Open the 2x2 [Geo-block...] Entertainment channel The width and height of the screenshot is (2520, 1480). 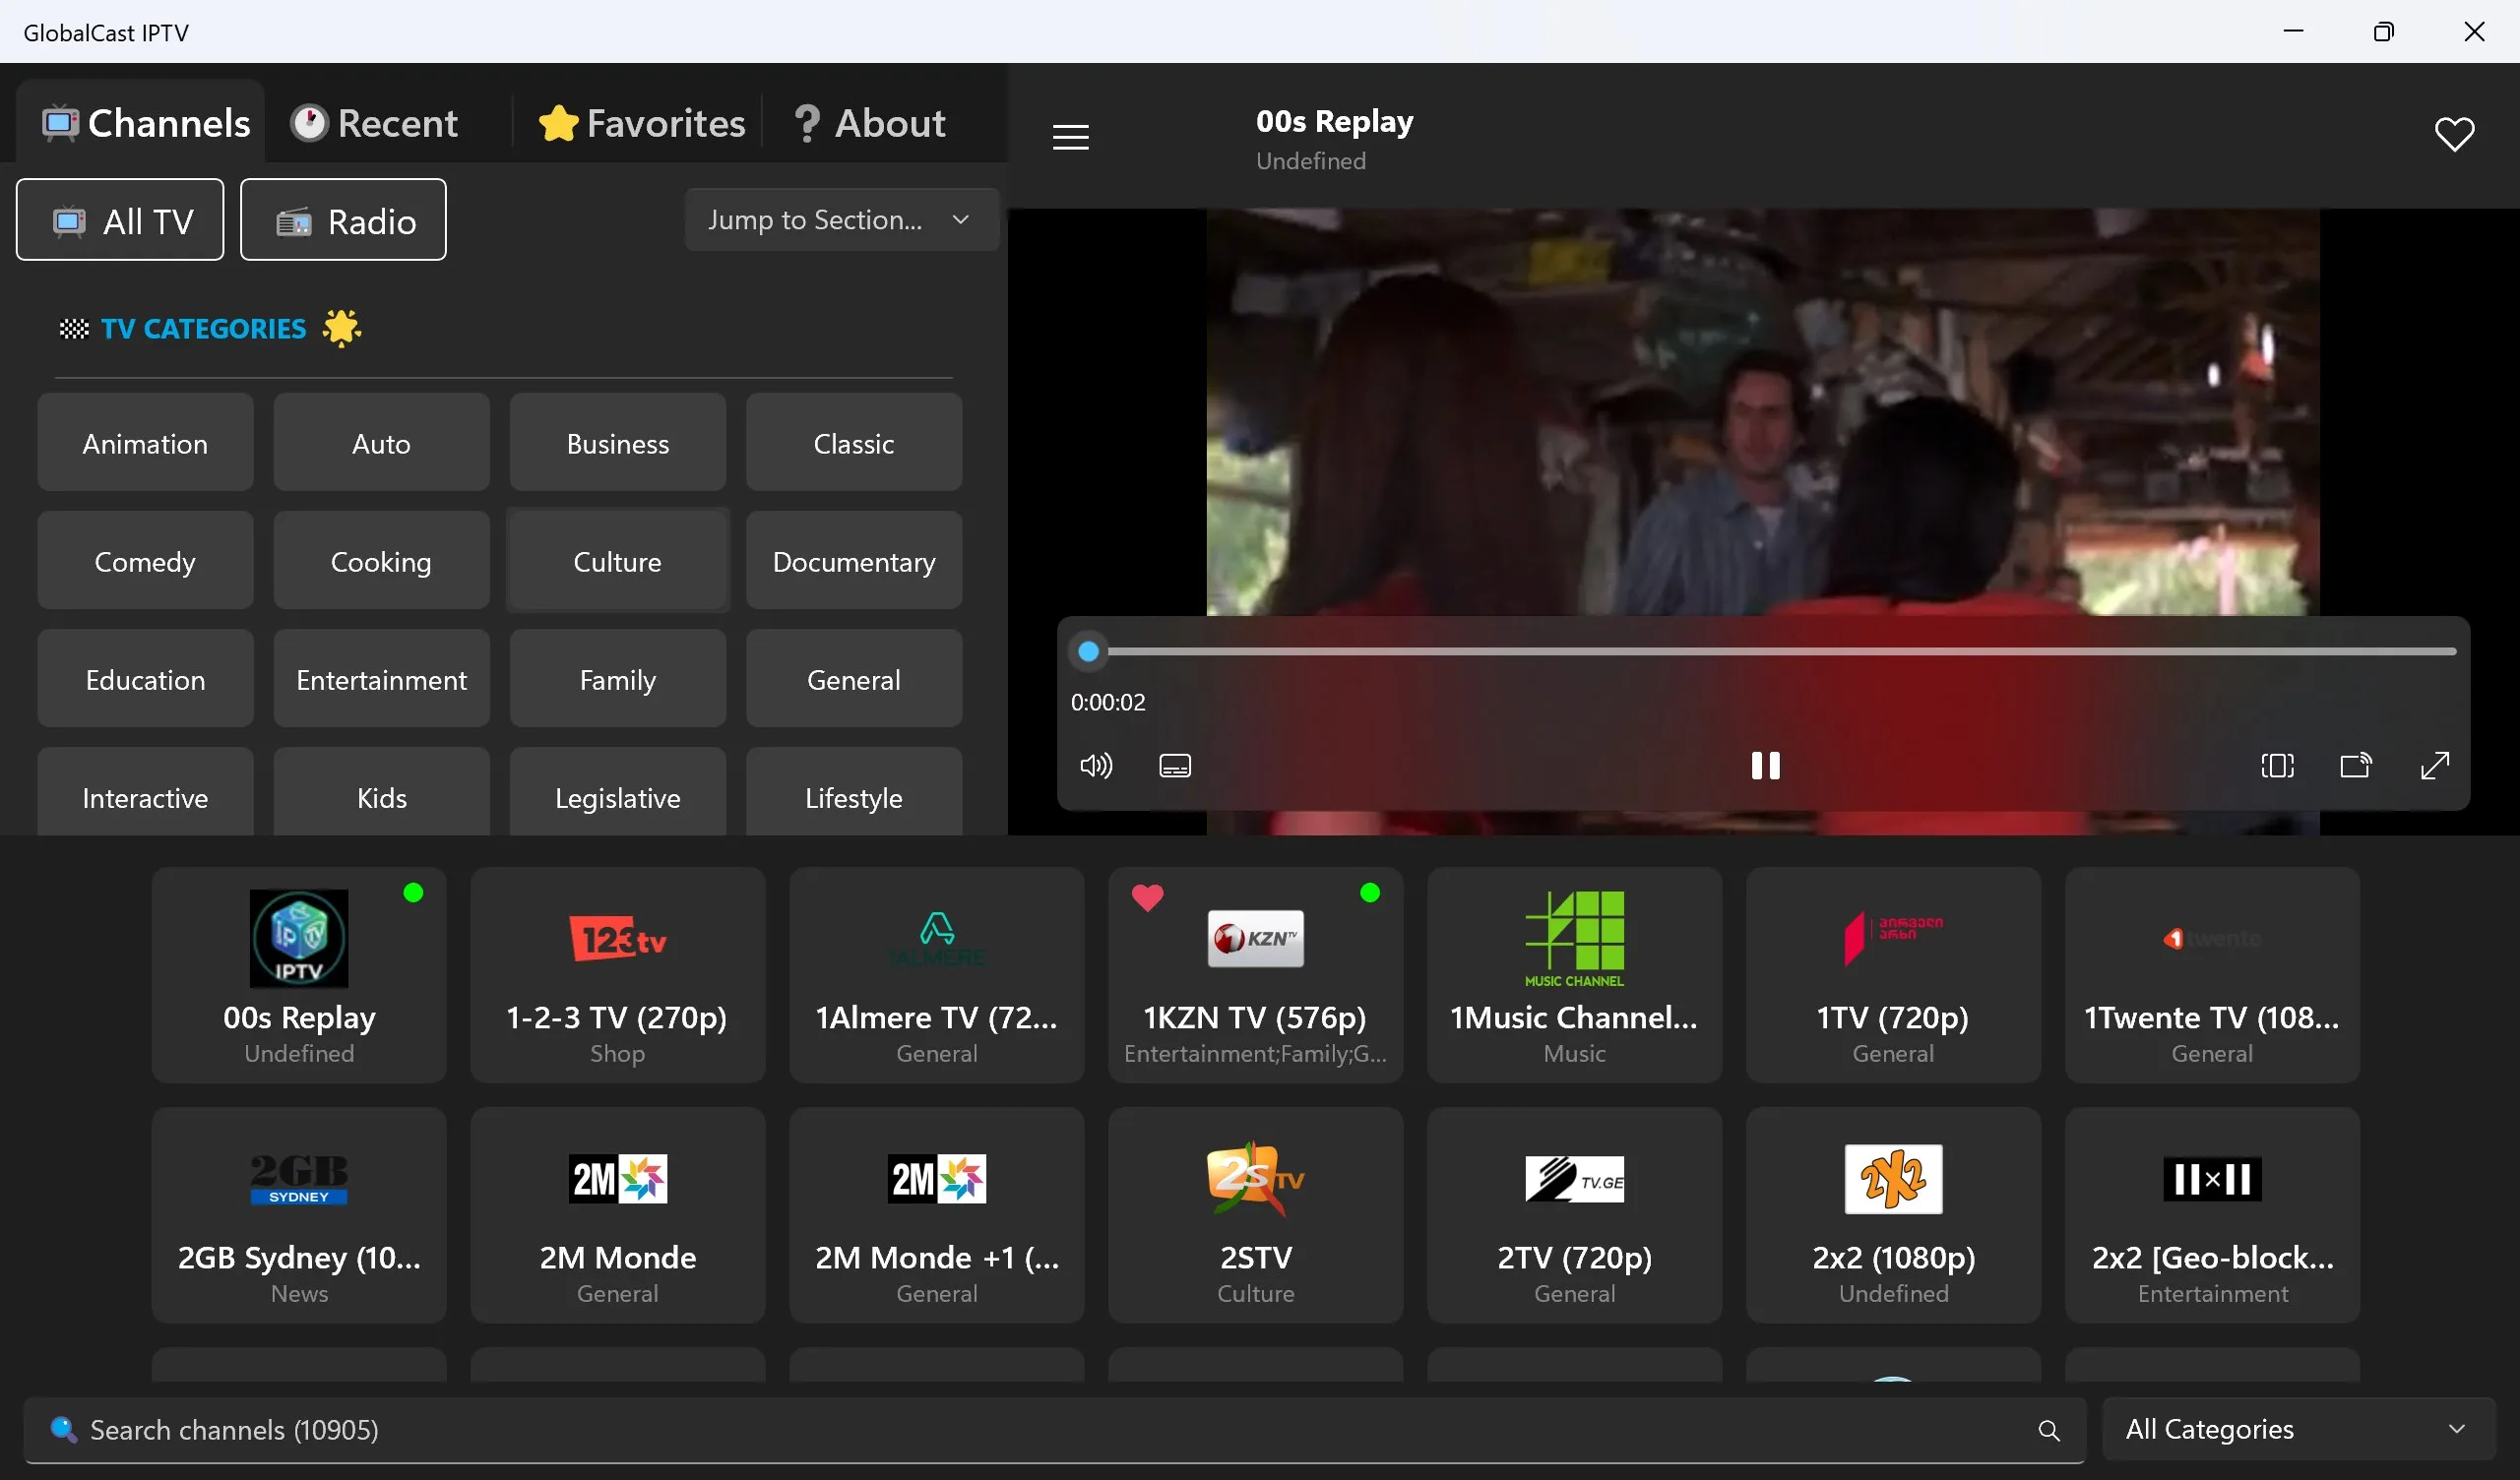[2212, 1215]
